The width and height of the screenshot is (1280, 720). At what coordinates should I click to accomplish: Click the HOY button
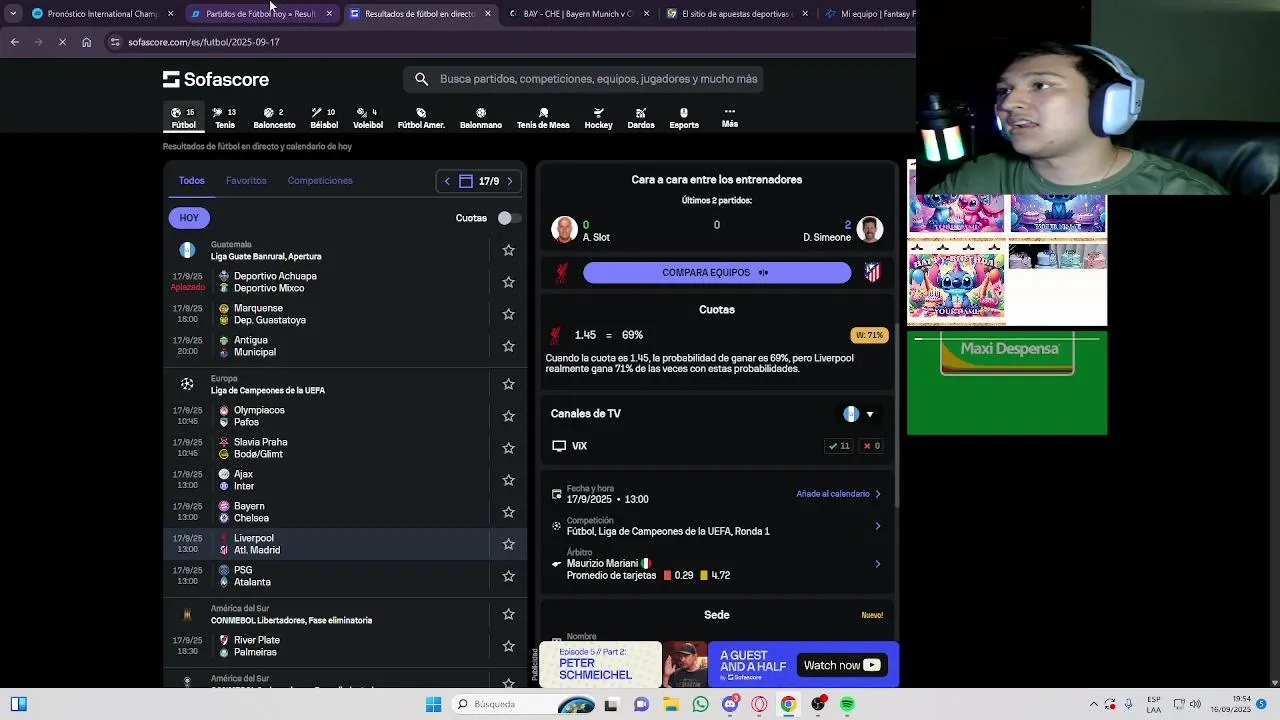tap(189, 217)
